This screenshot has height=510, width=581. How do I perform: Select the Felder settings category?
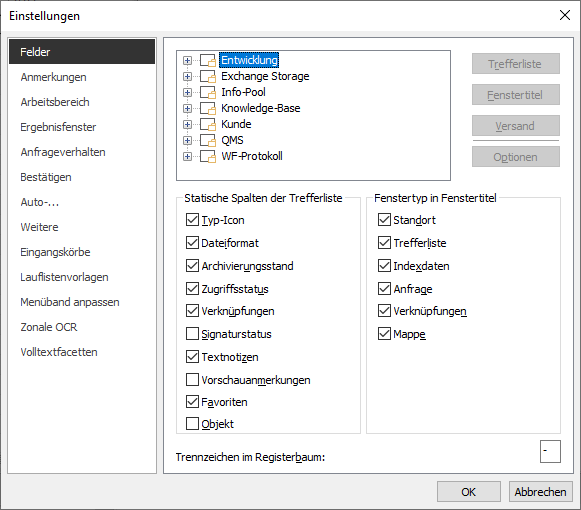82,52
